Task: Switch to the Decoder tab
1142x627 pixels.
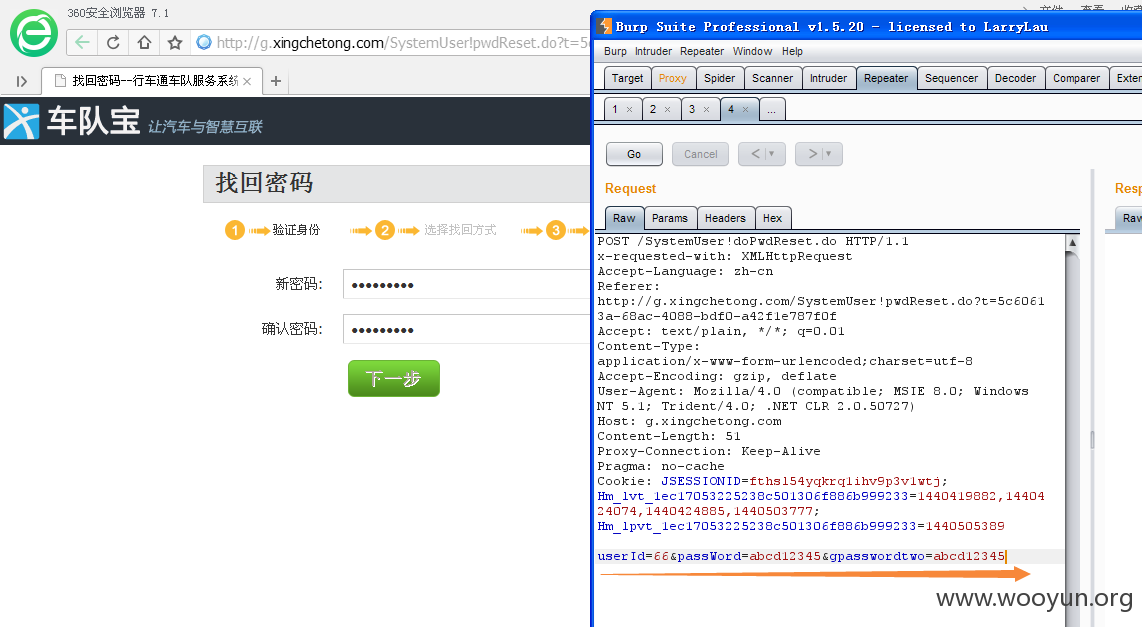Action: (x=1015, y=78)
